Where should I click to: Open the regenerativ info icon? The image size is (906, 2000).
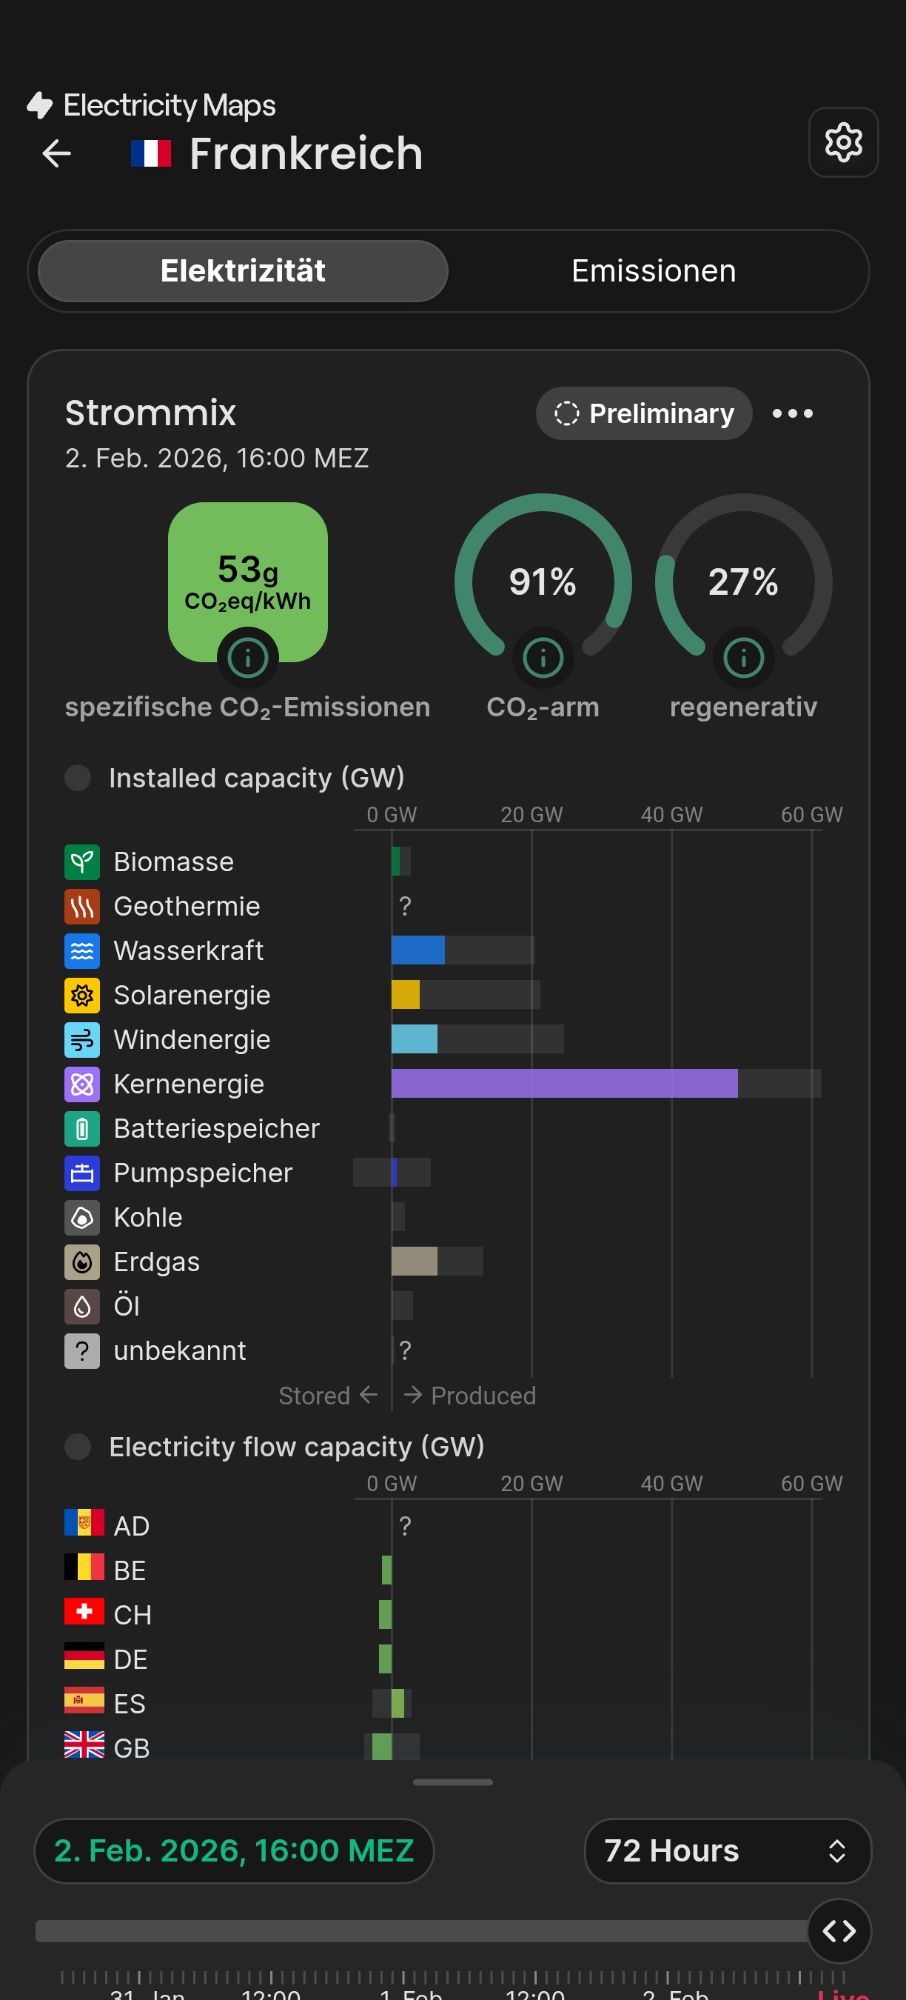pos(743,658)
